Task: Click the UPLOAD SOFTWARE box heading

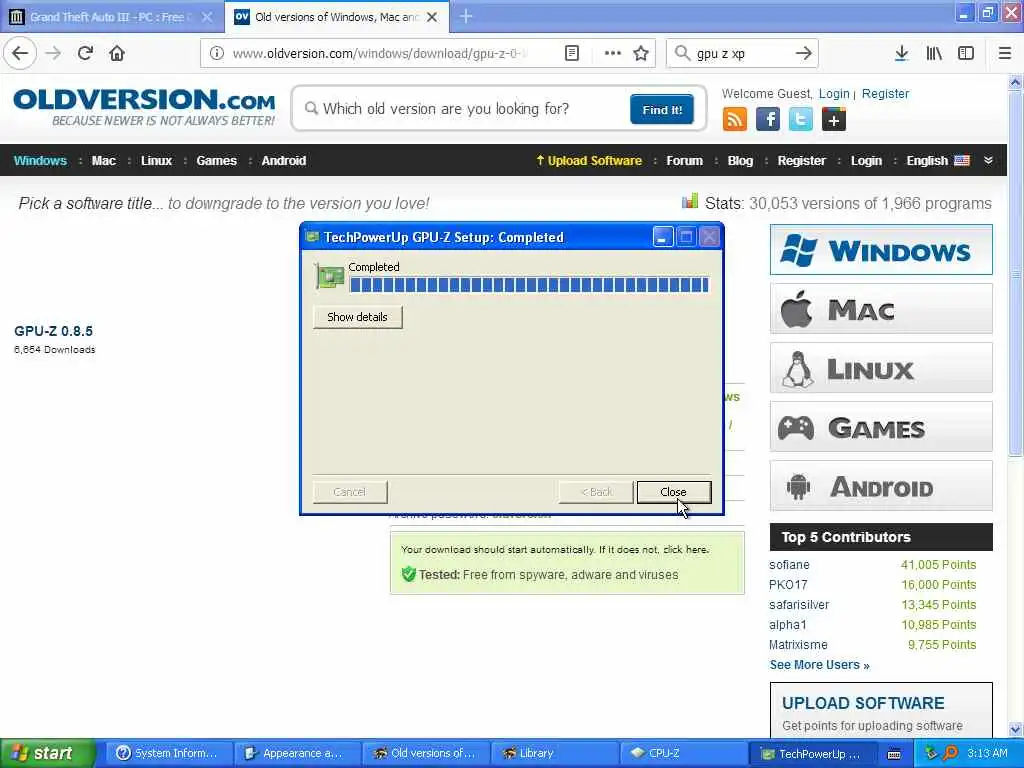Action: point(863,703)
